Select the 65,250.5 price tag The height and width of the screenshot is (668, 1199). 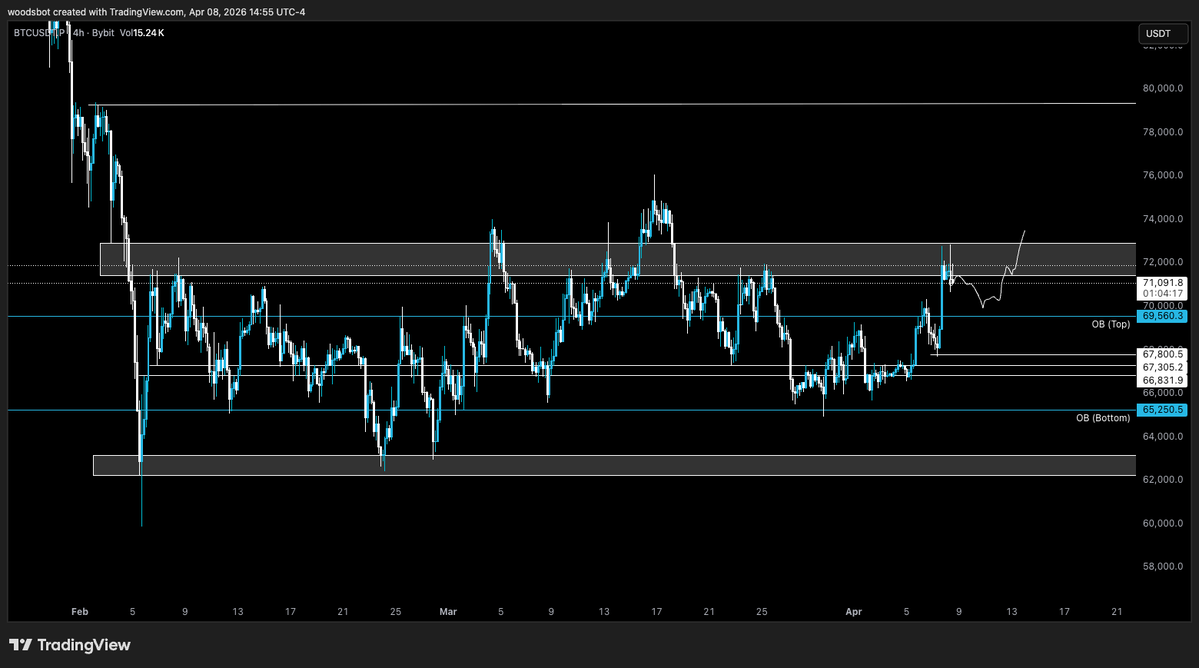pyautogui.click(x=1162, y=410)
